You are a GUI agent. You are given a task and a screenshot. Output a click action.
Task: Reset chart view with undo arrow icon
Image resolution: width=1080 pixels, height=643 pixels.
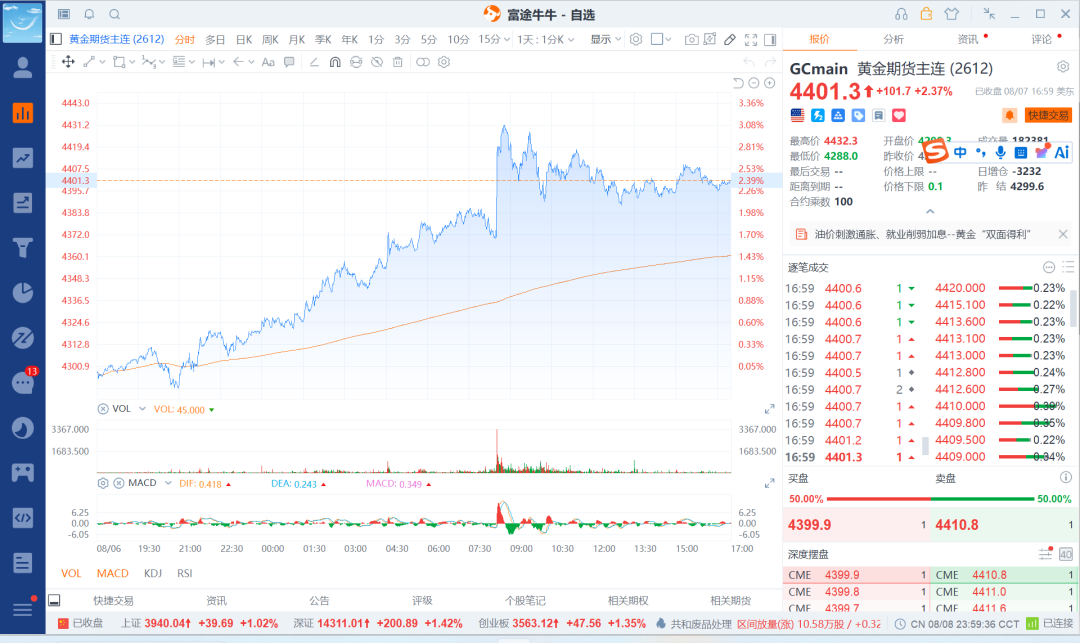coord(738,83)
